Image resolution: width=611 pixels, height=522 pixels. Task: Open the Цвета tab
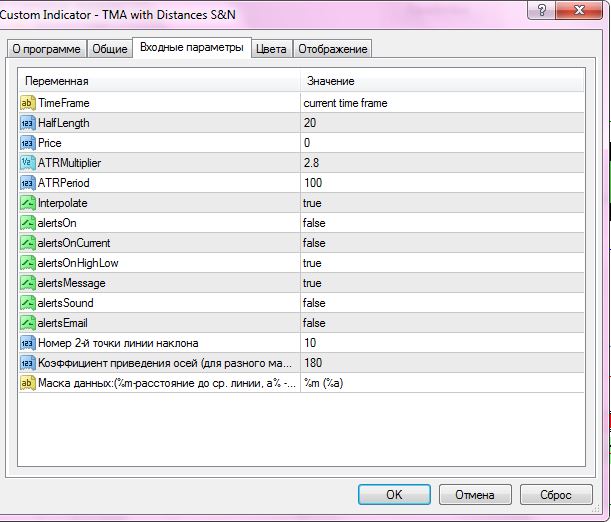click(x=271, y=49)
